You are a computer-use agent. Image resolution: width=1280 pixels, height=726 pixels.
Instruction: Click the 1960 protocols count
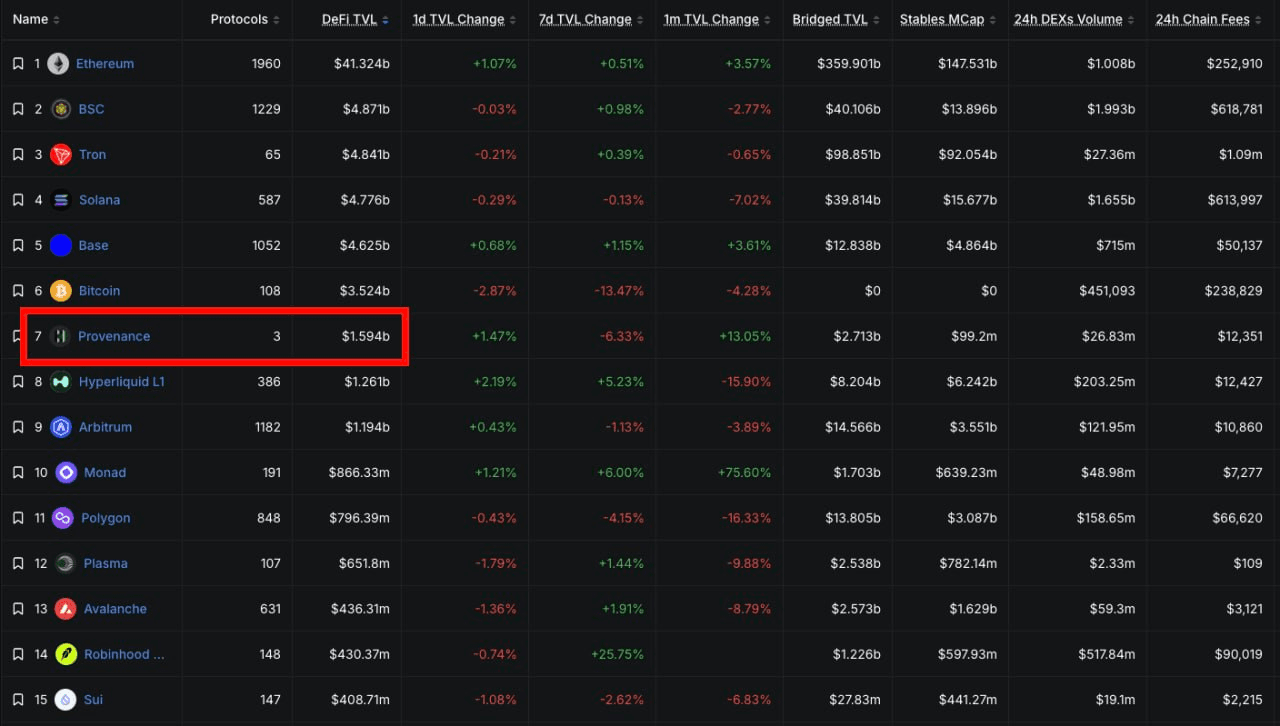tap(266, 64)
